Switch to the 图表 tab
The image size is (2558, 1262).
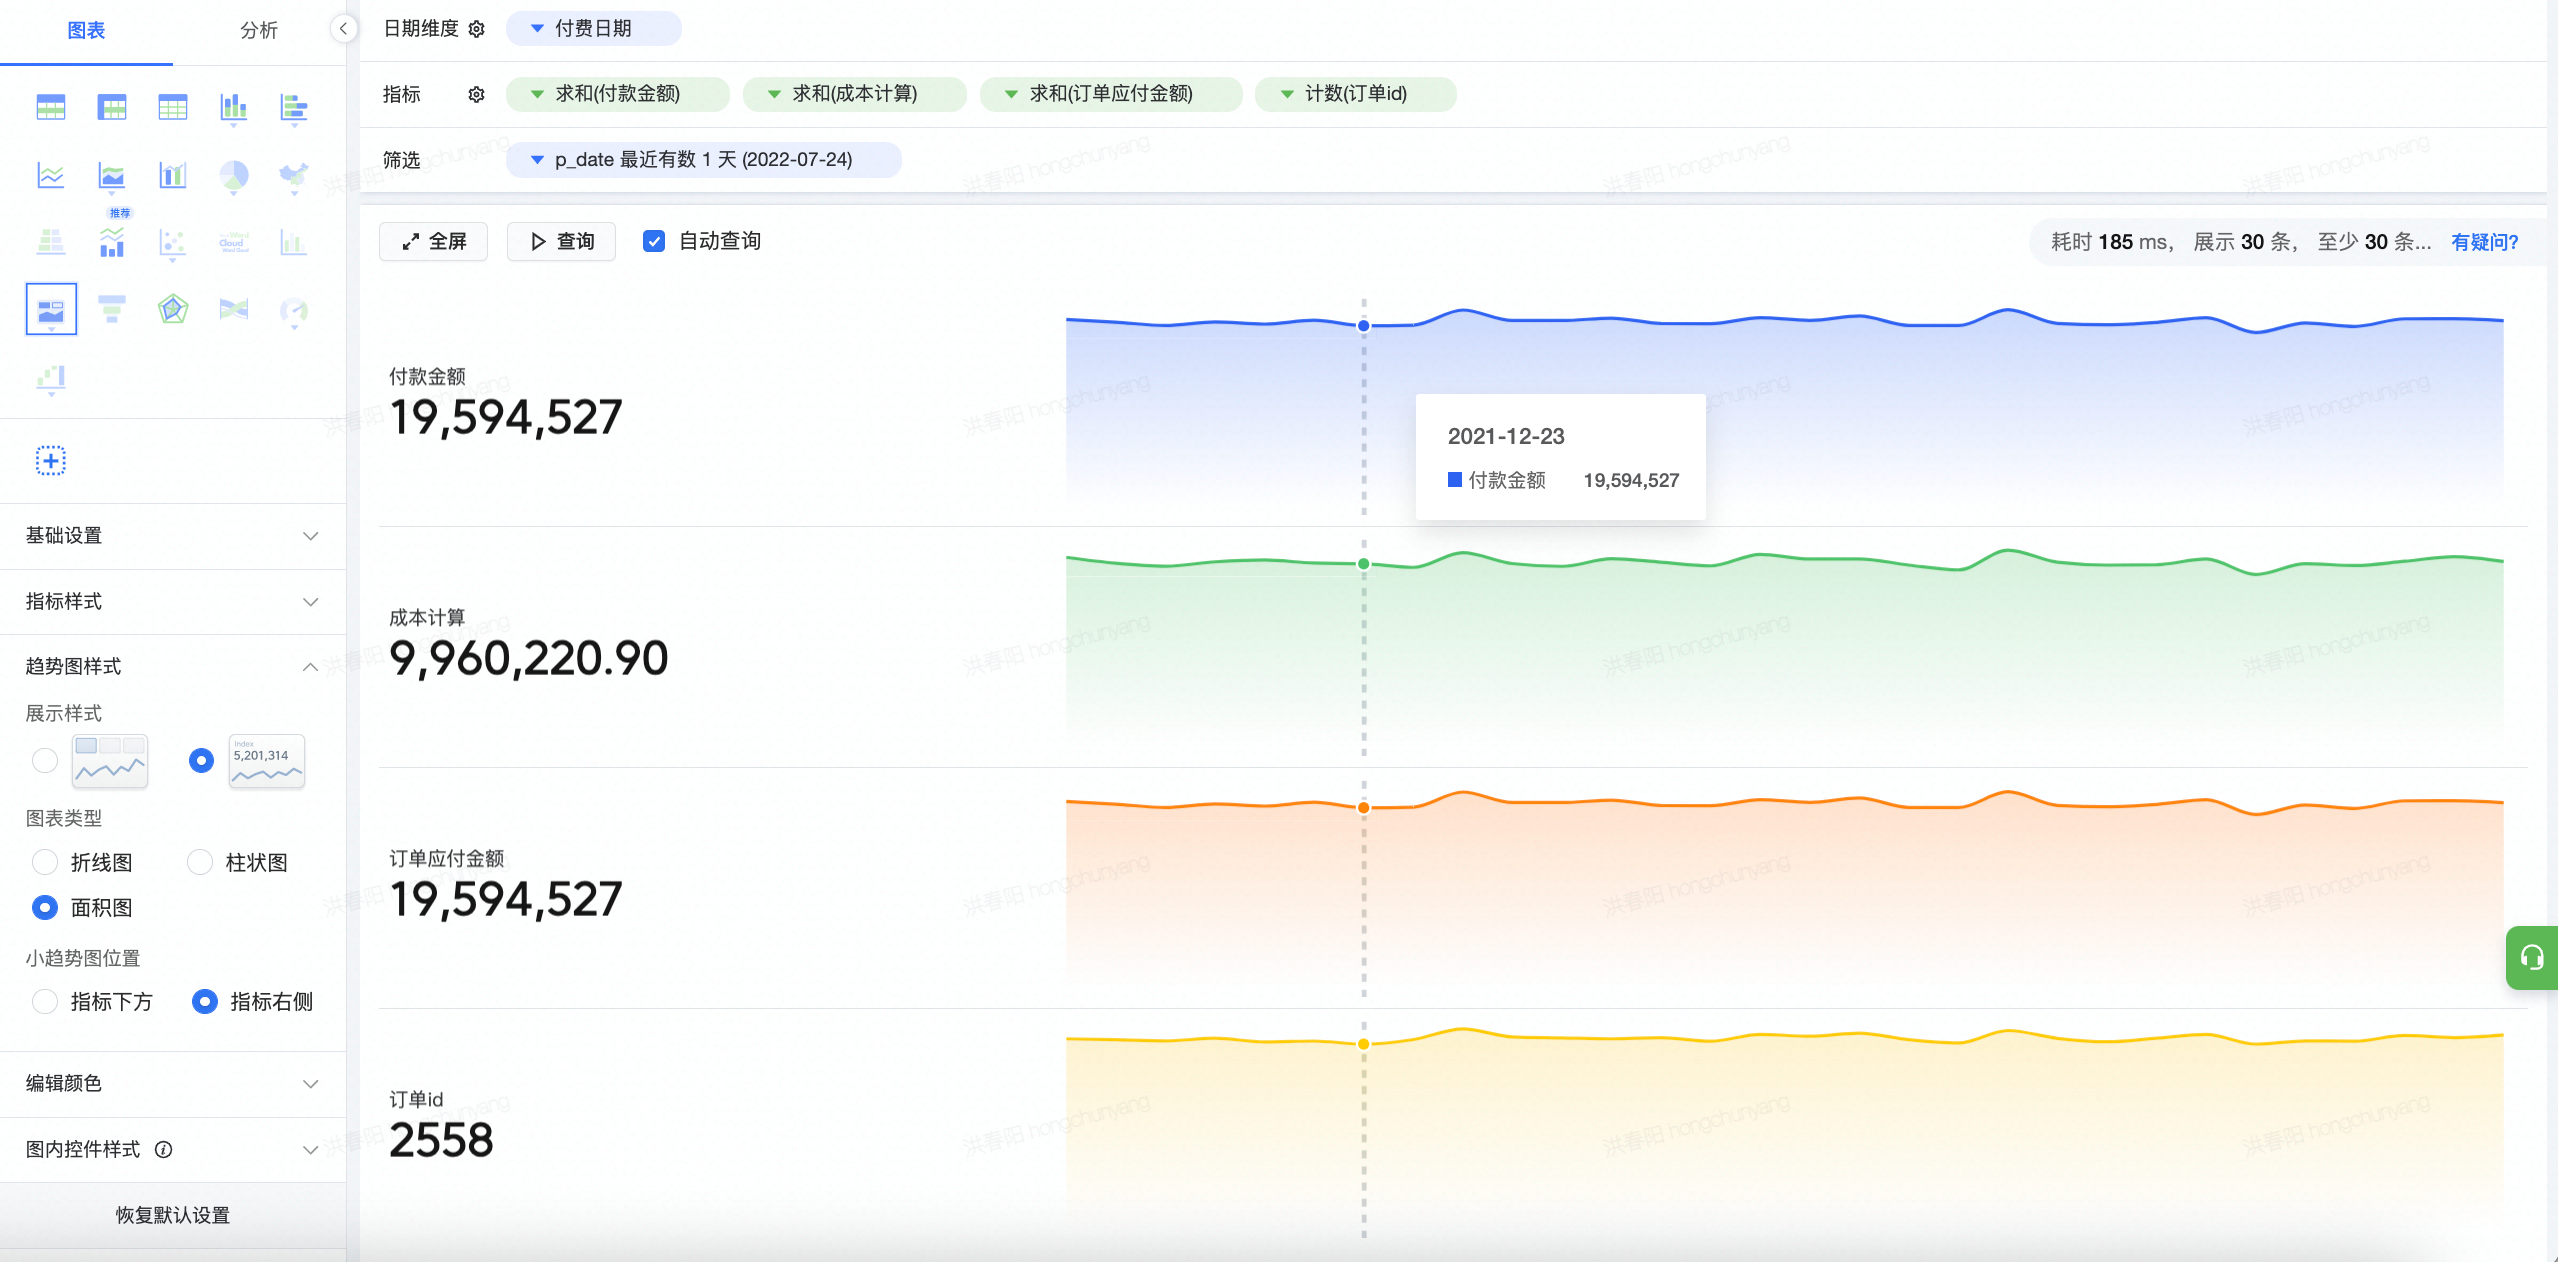(x=86, y=30)
